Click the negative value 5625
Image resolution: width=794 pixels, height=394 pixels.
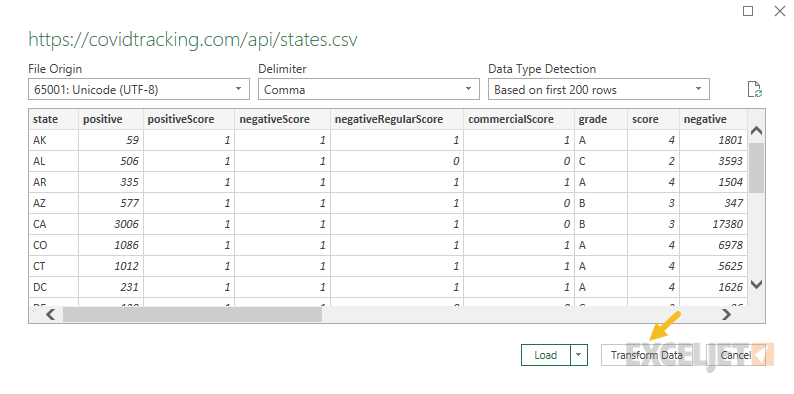[713, 266]
